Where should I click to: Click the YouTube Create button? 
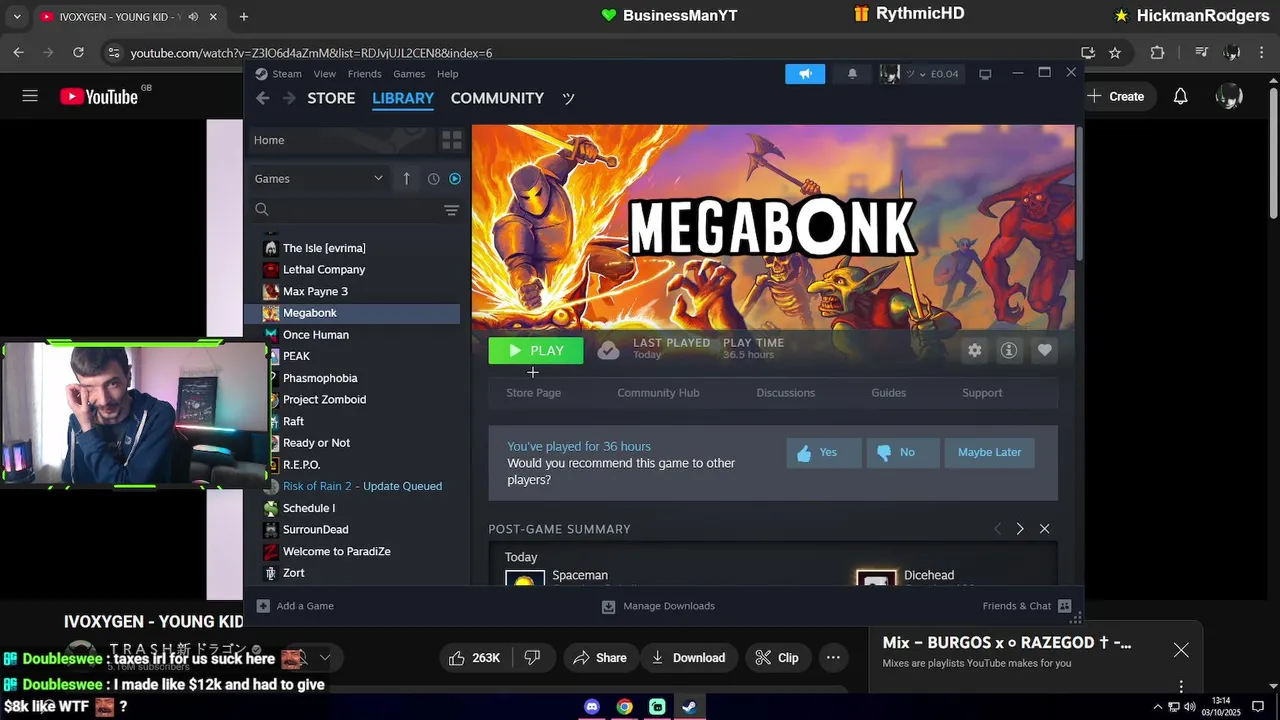[1116, 96]
